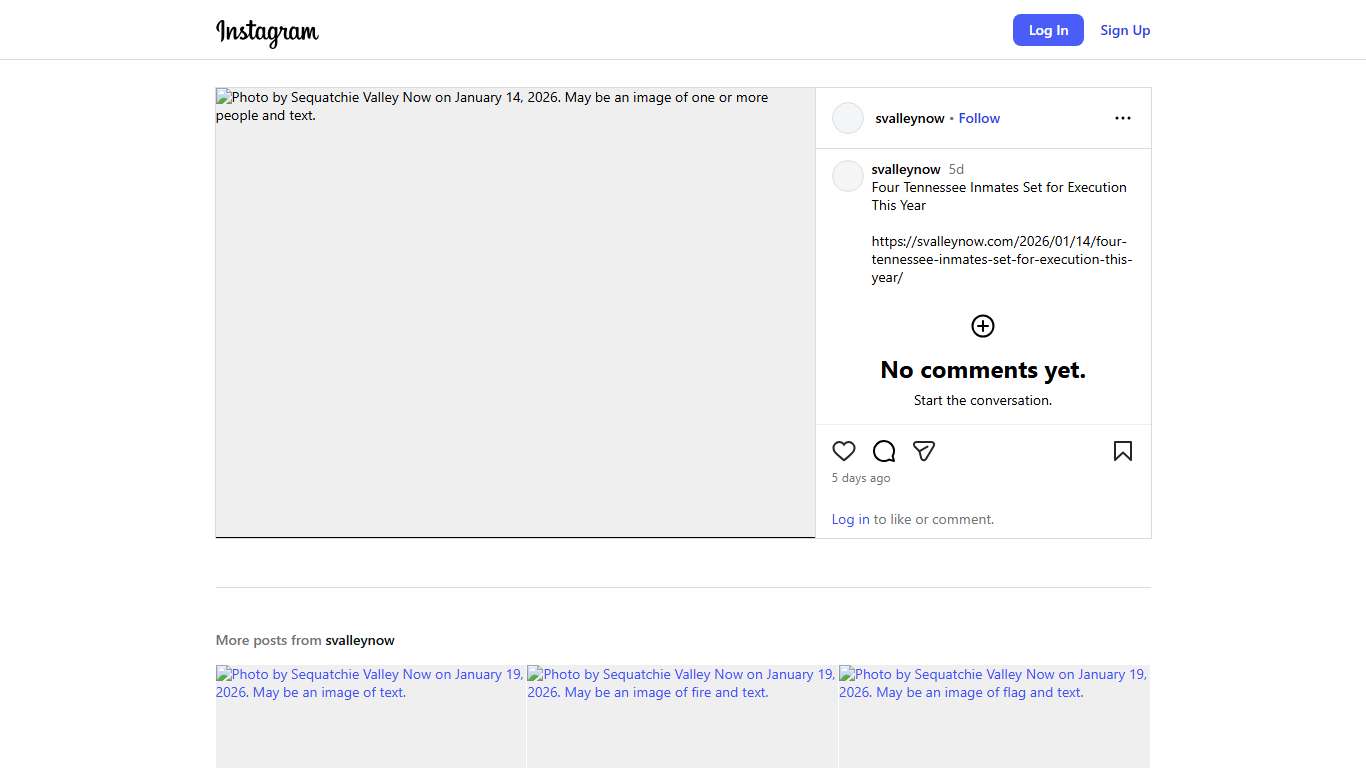The image size is (1366, 768).
Task: Click svalleynow username in post header
Action: [909, 118]
